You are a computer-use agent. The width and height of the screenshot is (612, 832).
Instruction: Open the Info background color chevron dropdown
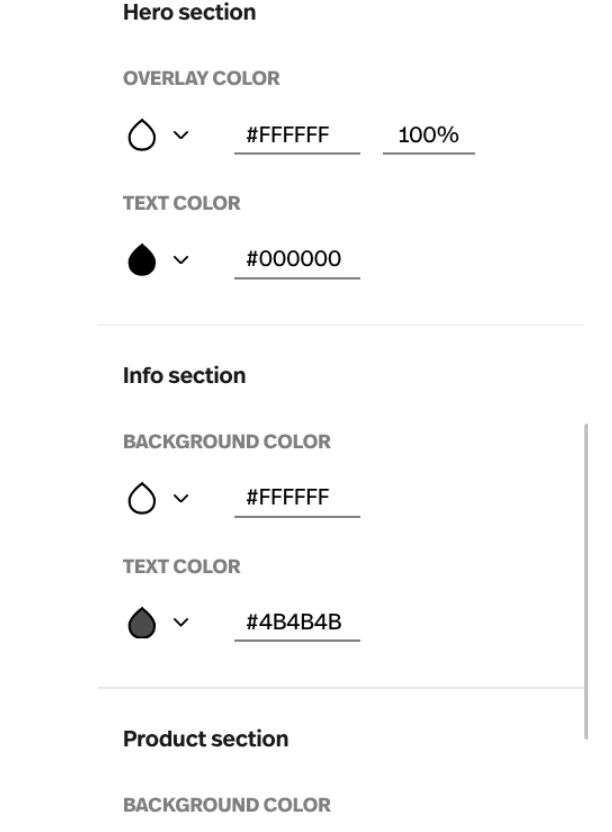[x=181, y=498]
